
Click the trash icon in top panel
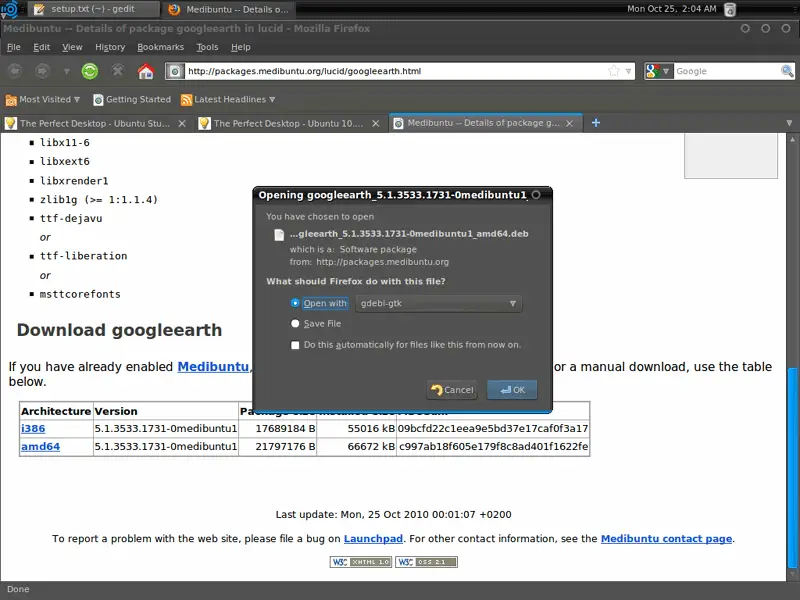[730, 9]
